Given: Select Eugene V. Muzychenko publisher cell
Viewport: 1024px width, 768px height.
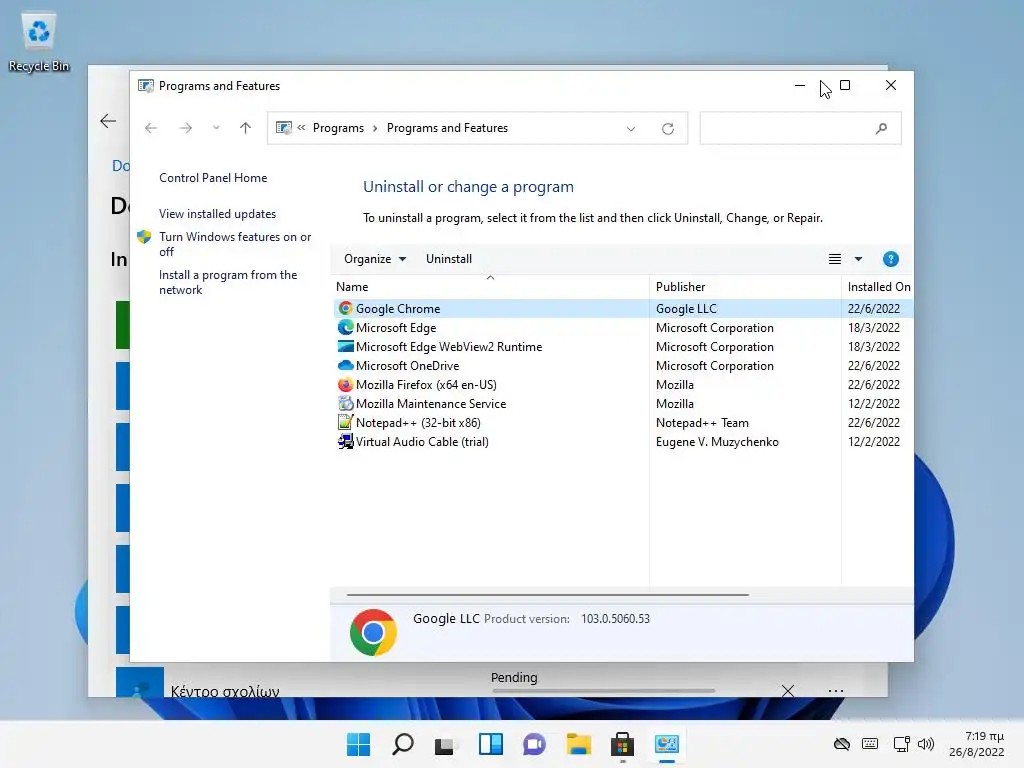Looking at the screenshot, I should click(x=717, y=441).
